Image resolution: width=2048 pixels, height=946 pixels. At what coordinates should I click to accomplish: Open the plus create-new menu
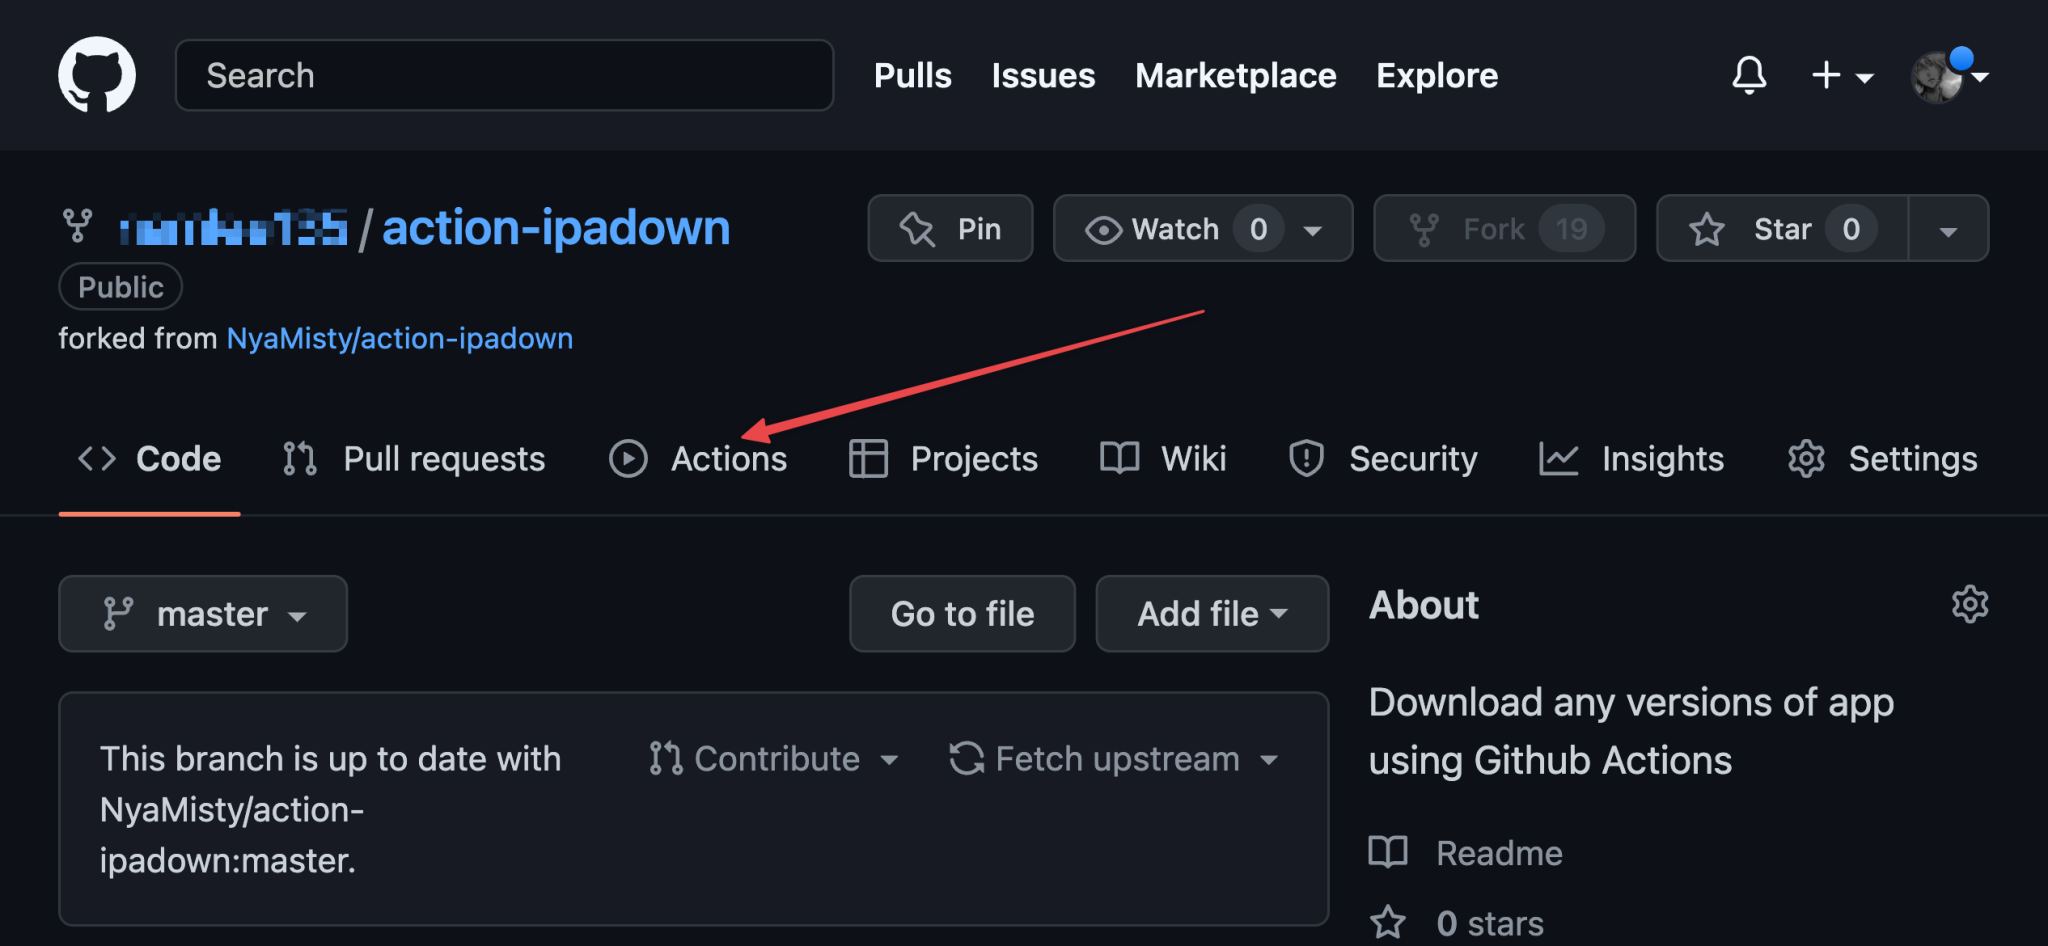click(1842, 75)
